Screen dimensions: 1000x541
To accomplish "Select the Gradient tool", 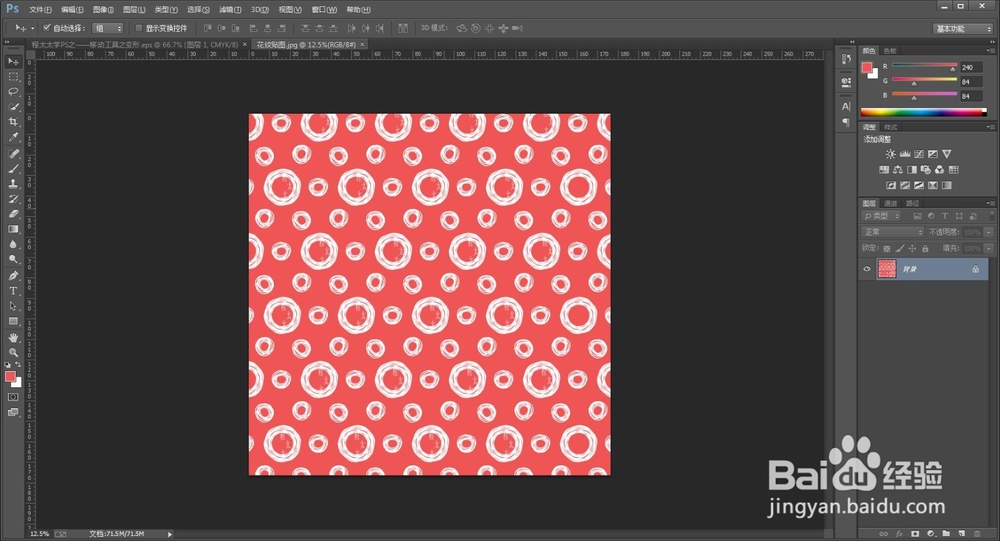I will coord(13,229).
